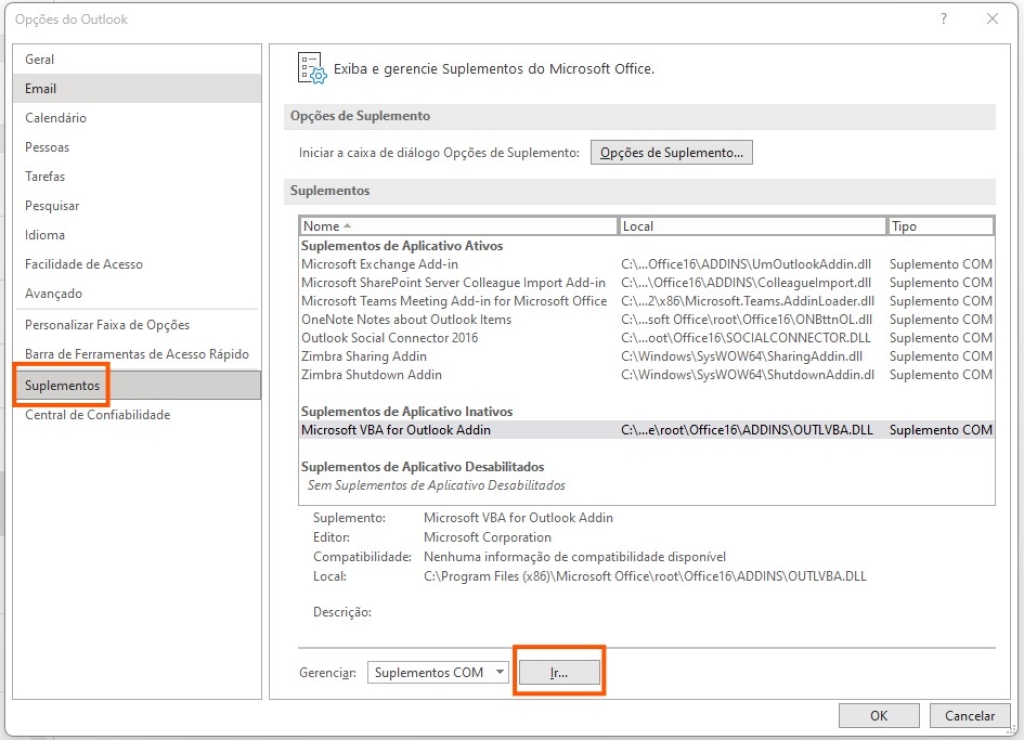The height and width of the screenshot is (740, 1024).
Task: Click the Tipo column header
Action: tap(938, 226)
